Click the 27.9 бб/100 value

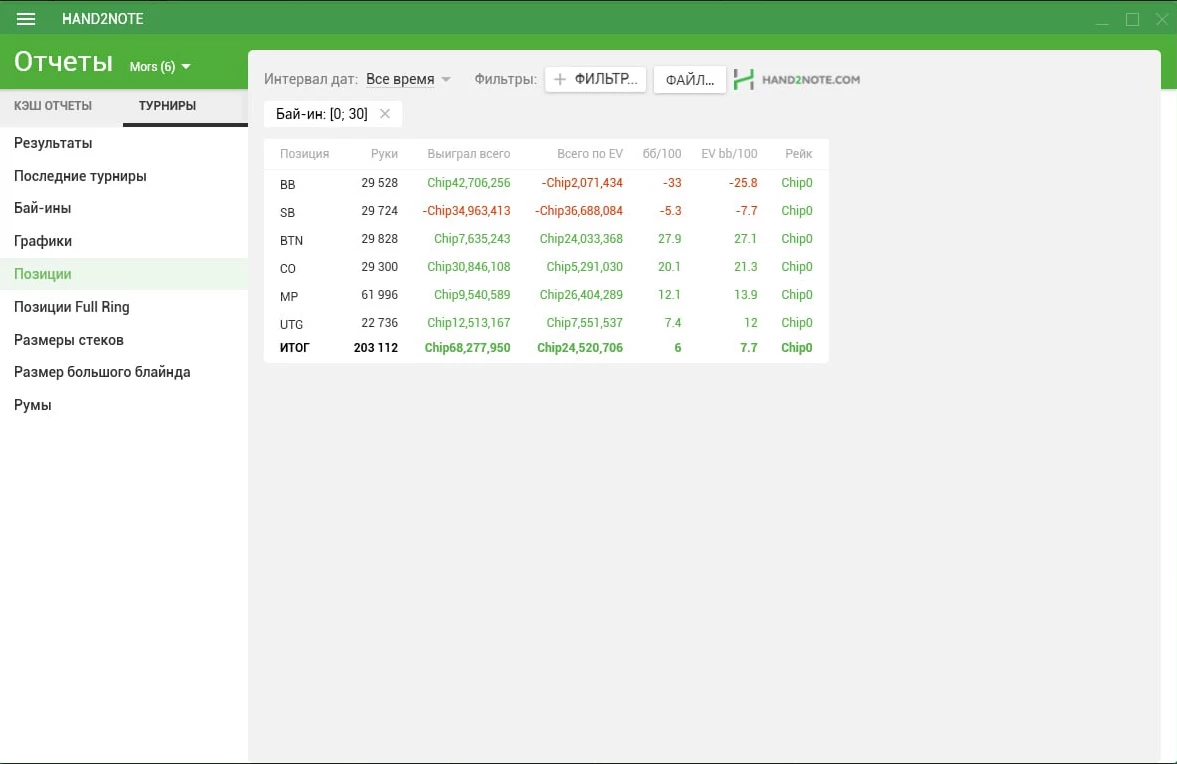[670, 239]
